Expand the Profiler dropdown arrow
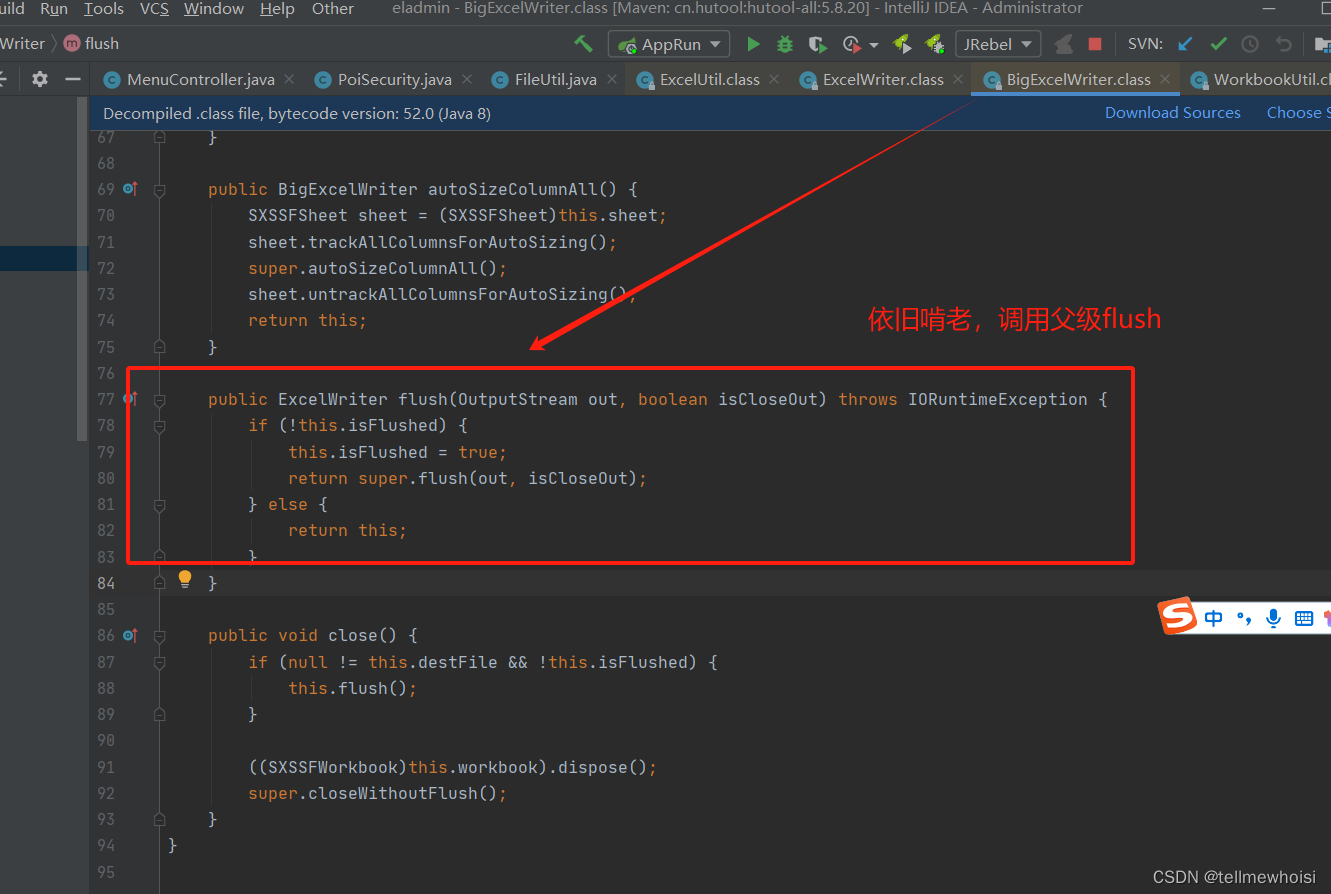This screenshot has width=1331, height=894. 873,45
